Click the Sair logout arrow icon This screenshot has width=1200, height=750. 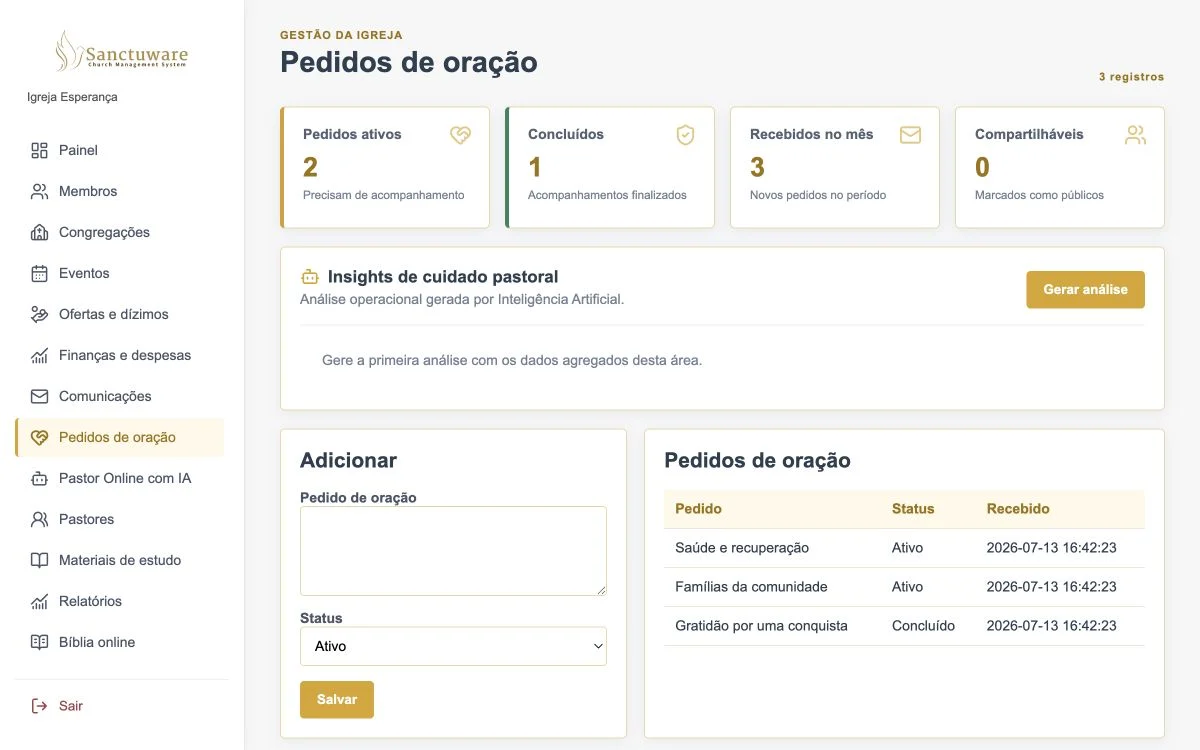pos(39,706)
